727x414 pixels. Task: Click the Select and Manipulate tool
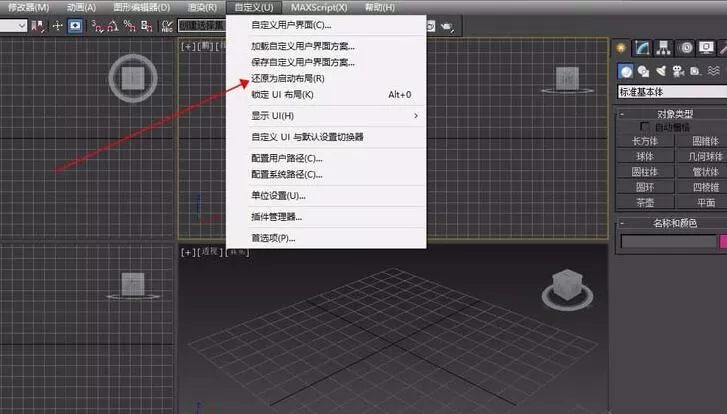(x=57, y=26)
